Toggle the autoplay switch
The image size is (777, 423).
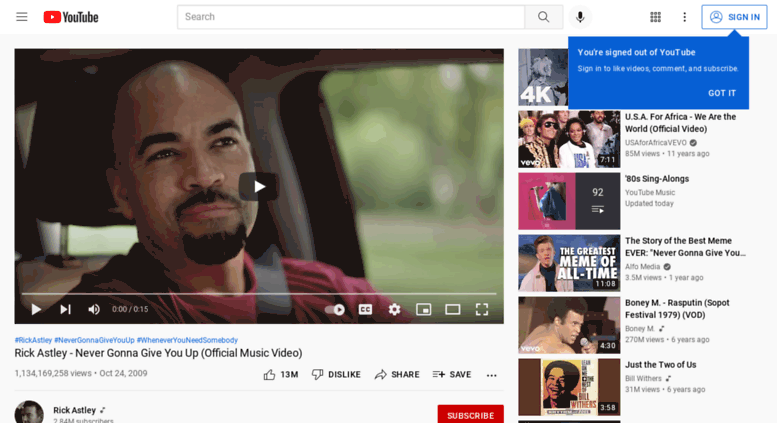(335, 310)
